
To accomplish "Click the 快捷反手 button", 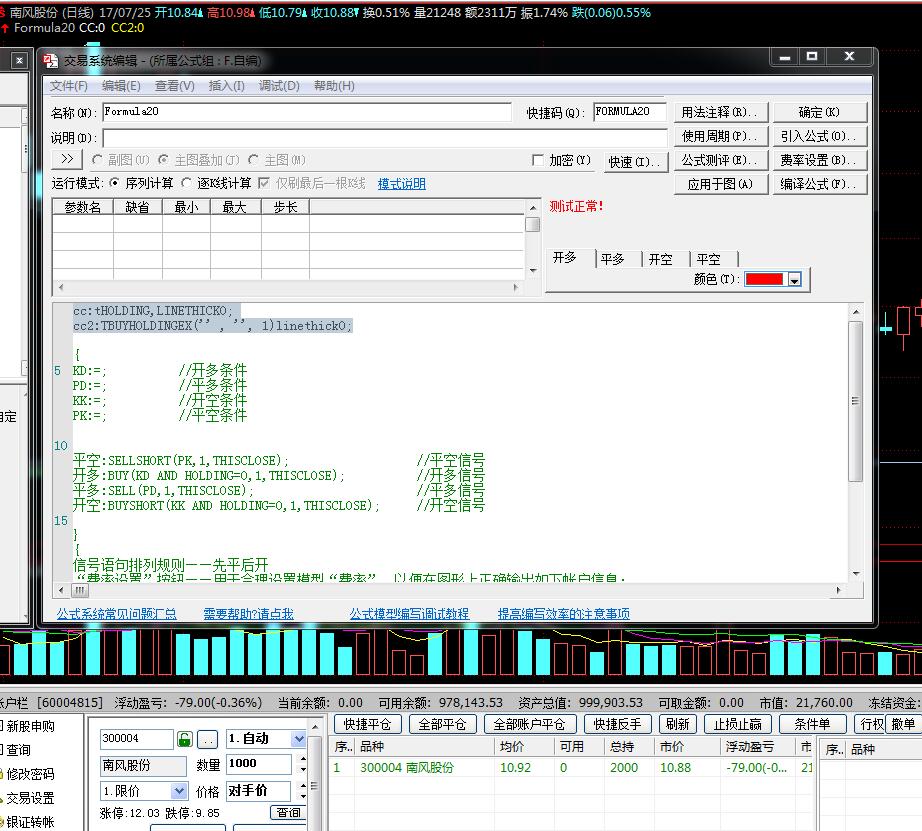I will click(x=617, y=724).
